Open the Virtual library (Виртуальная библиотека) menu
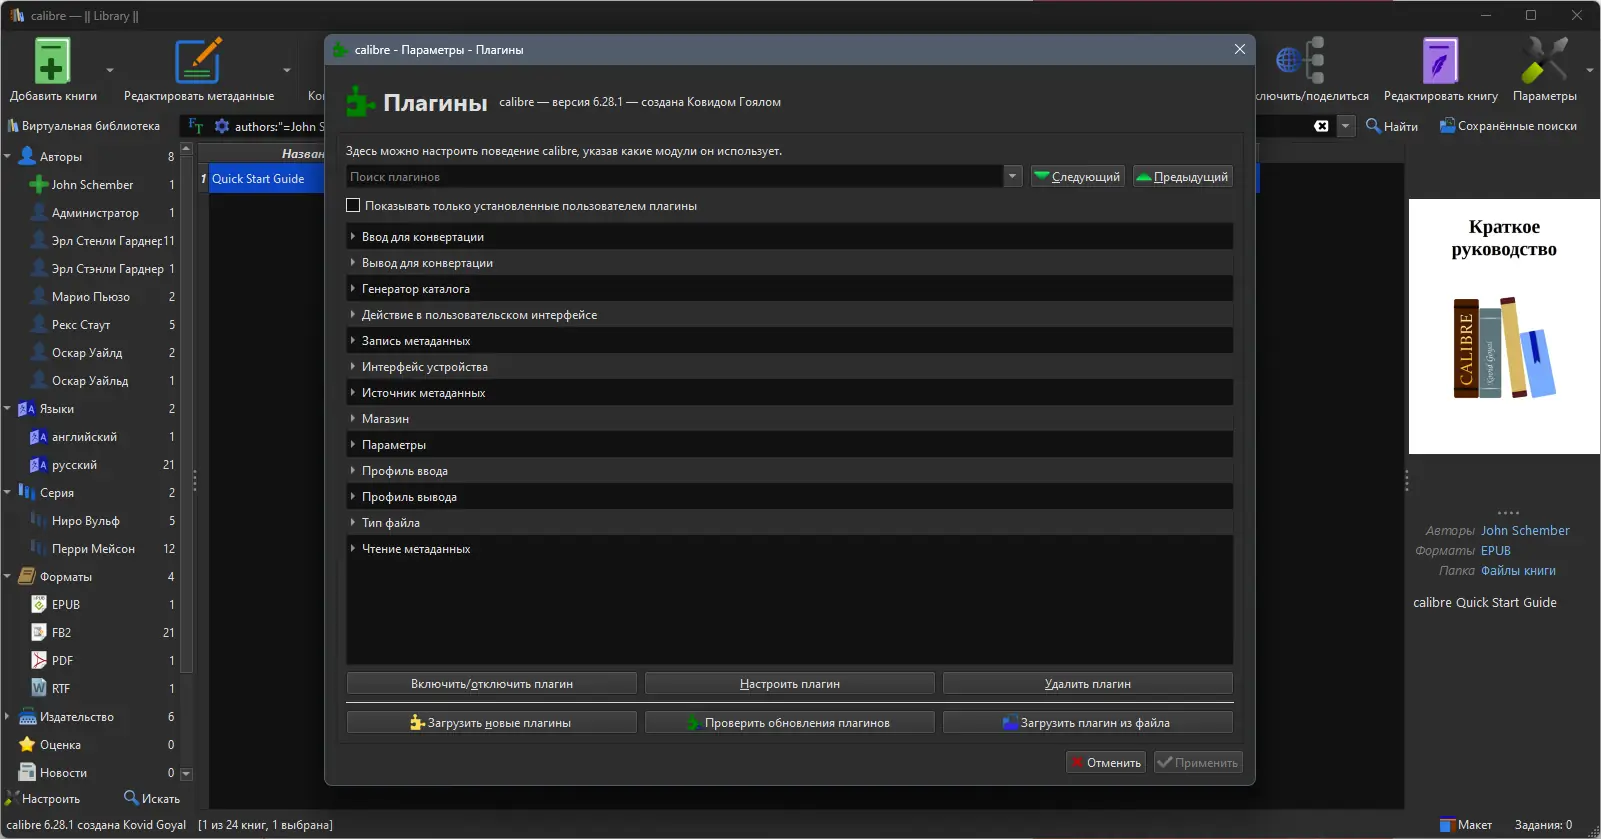This screenshot has width=1601, height=839. (84, 126)
